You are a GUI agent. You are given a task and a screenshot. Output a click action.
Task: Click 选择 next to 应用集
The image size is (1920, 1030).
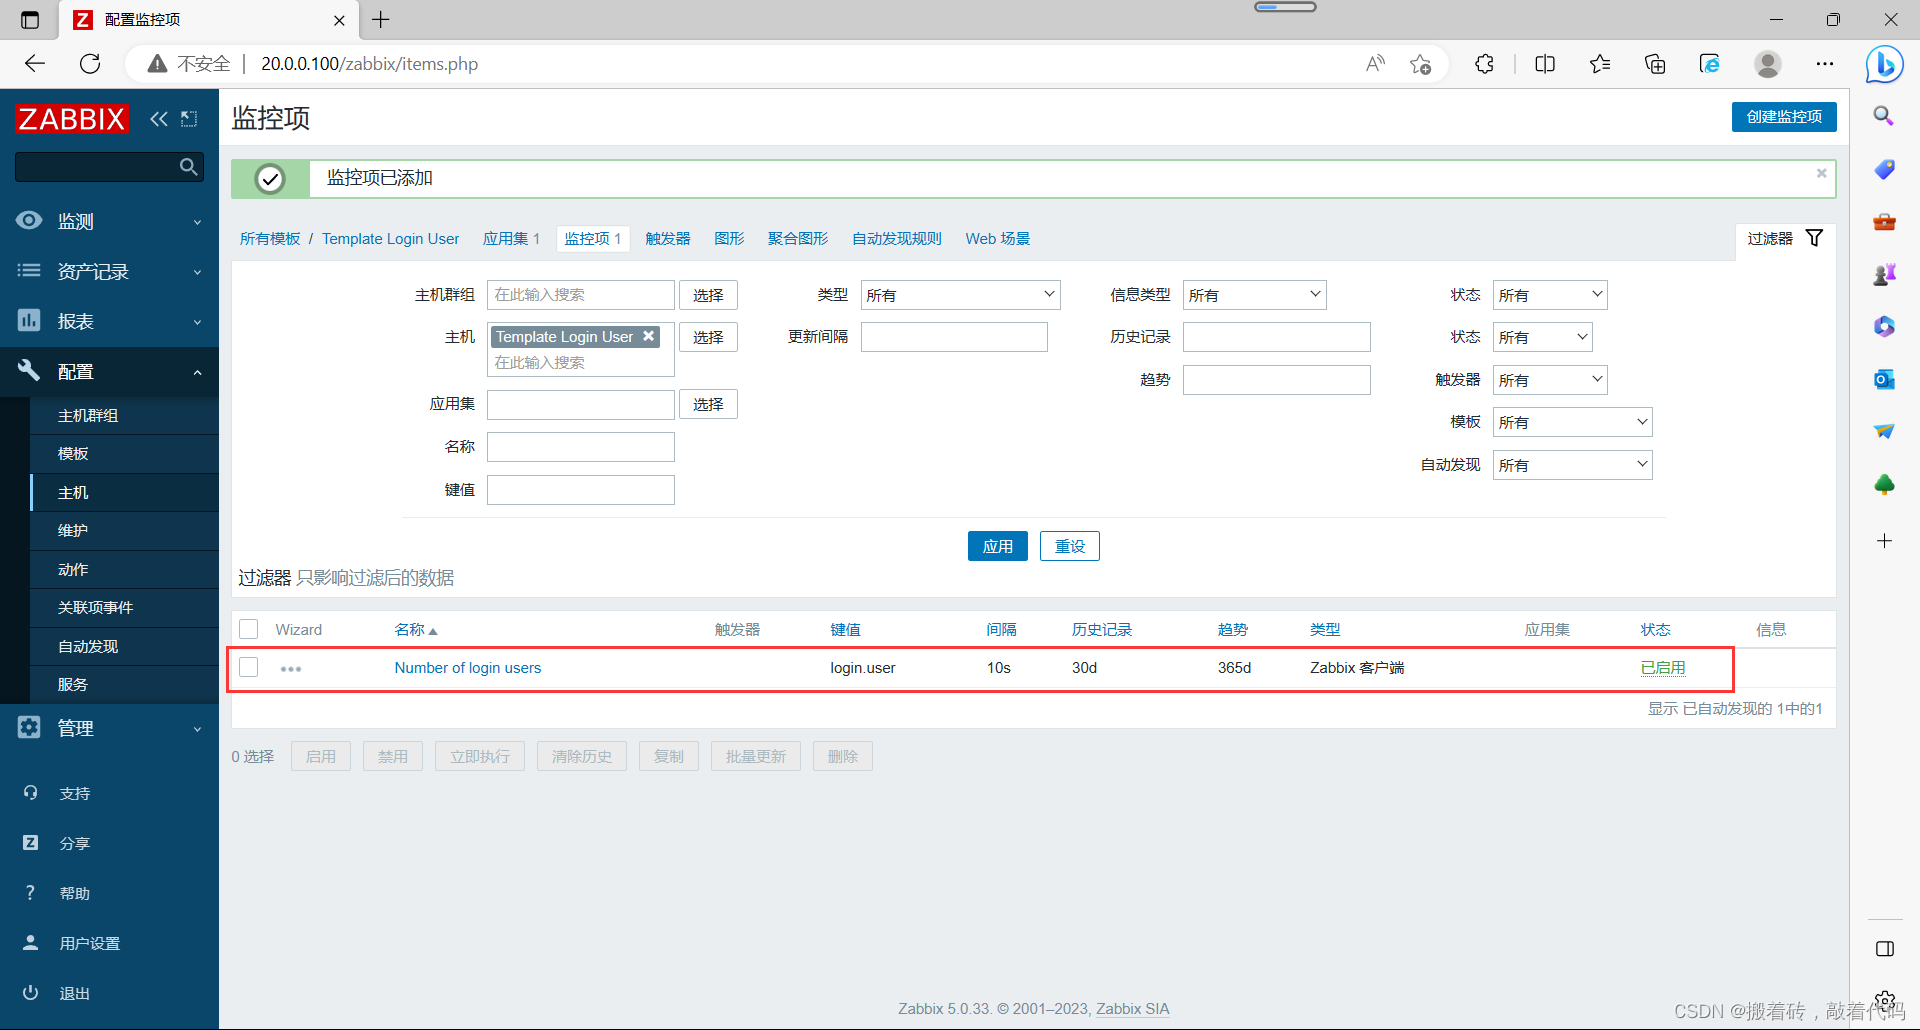[x=708, y=404]
